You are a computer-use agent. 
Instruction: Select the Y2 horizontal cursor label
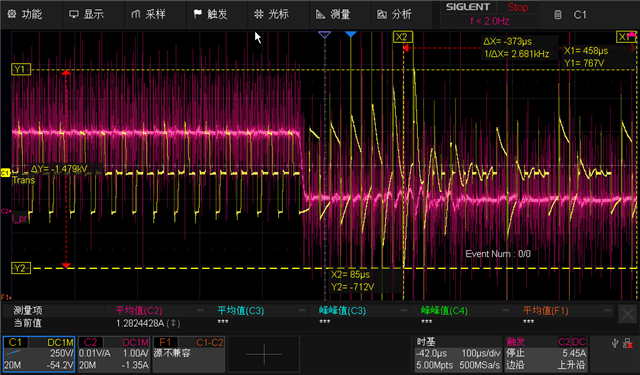(x=21, y=268)
